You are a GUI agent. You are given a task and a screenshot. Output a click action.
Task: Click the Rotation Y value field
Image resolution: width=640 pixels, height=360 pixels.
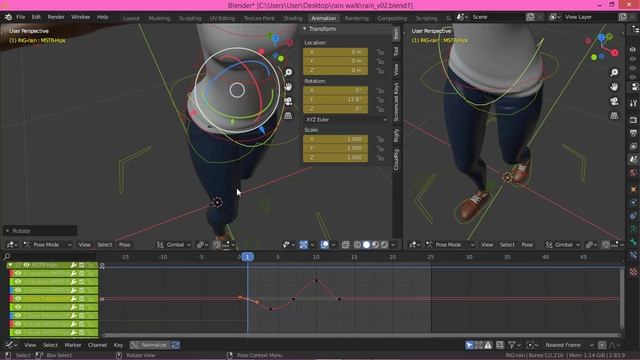click(336, 100)
